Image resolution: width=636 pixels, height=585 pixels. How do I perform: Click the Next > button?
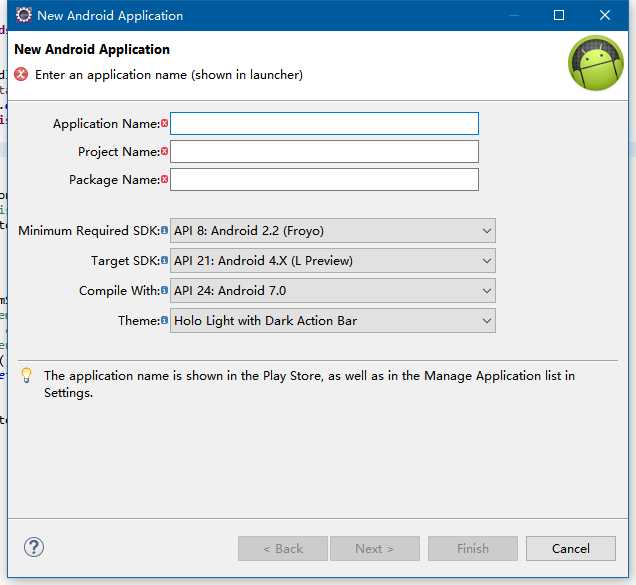(x=374, y=548)
